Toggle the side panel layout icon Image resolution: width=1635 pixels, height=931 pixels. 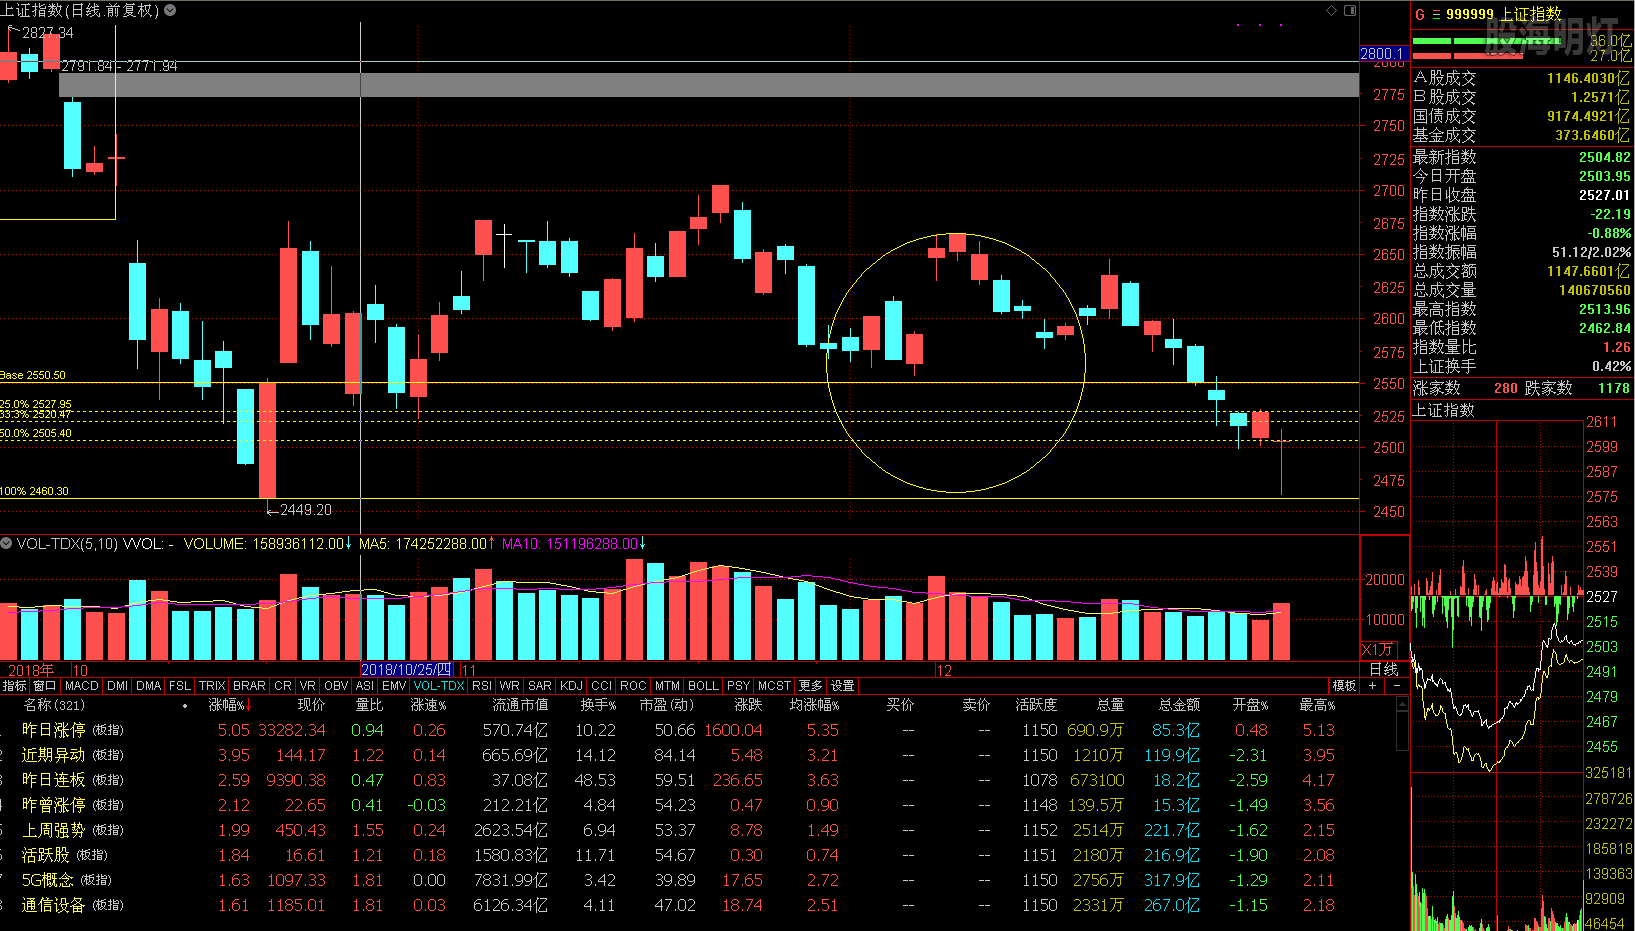click(x=1350, y=10)
